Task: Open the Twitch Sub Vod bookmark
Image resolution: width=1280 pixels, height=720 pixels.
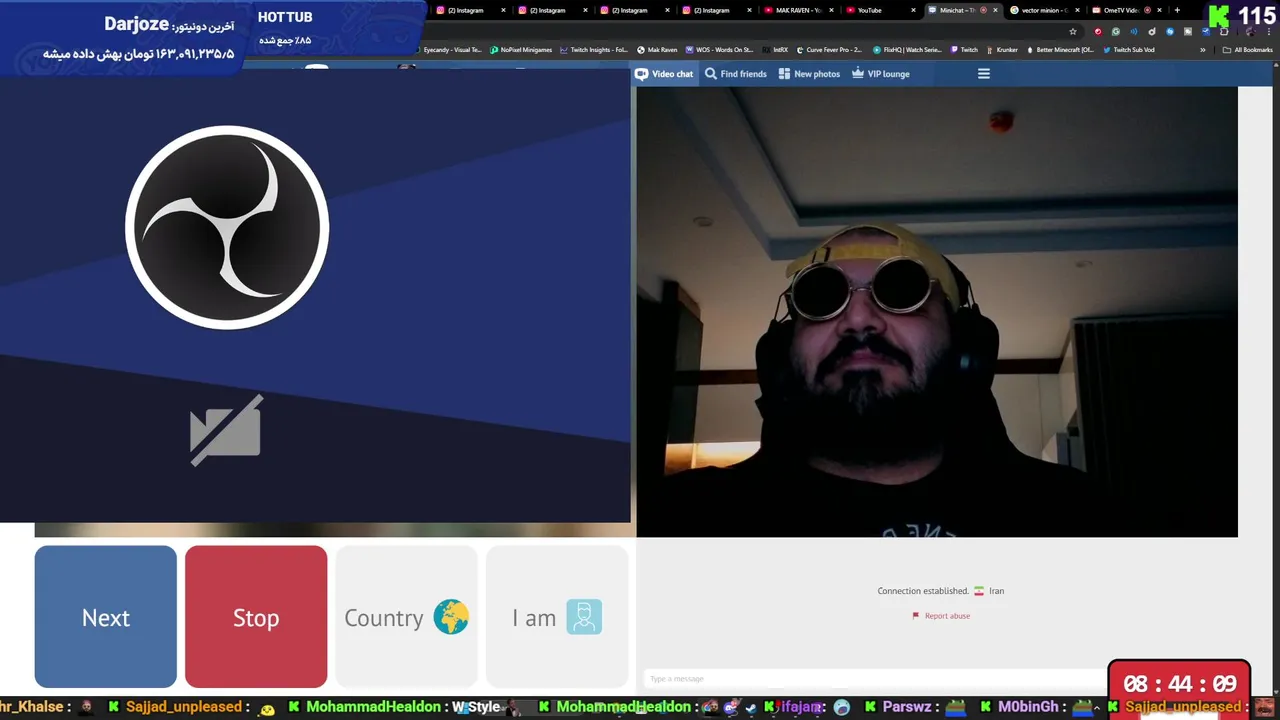Action: point(1129,49)
